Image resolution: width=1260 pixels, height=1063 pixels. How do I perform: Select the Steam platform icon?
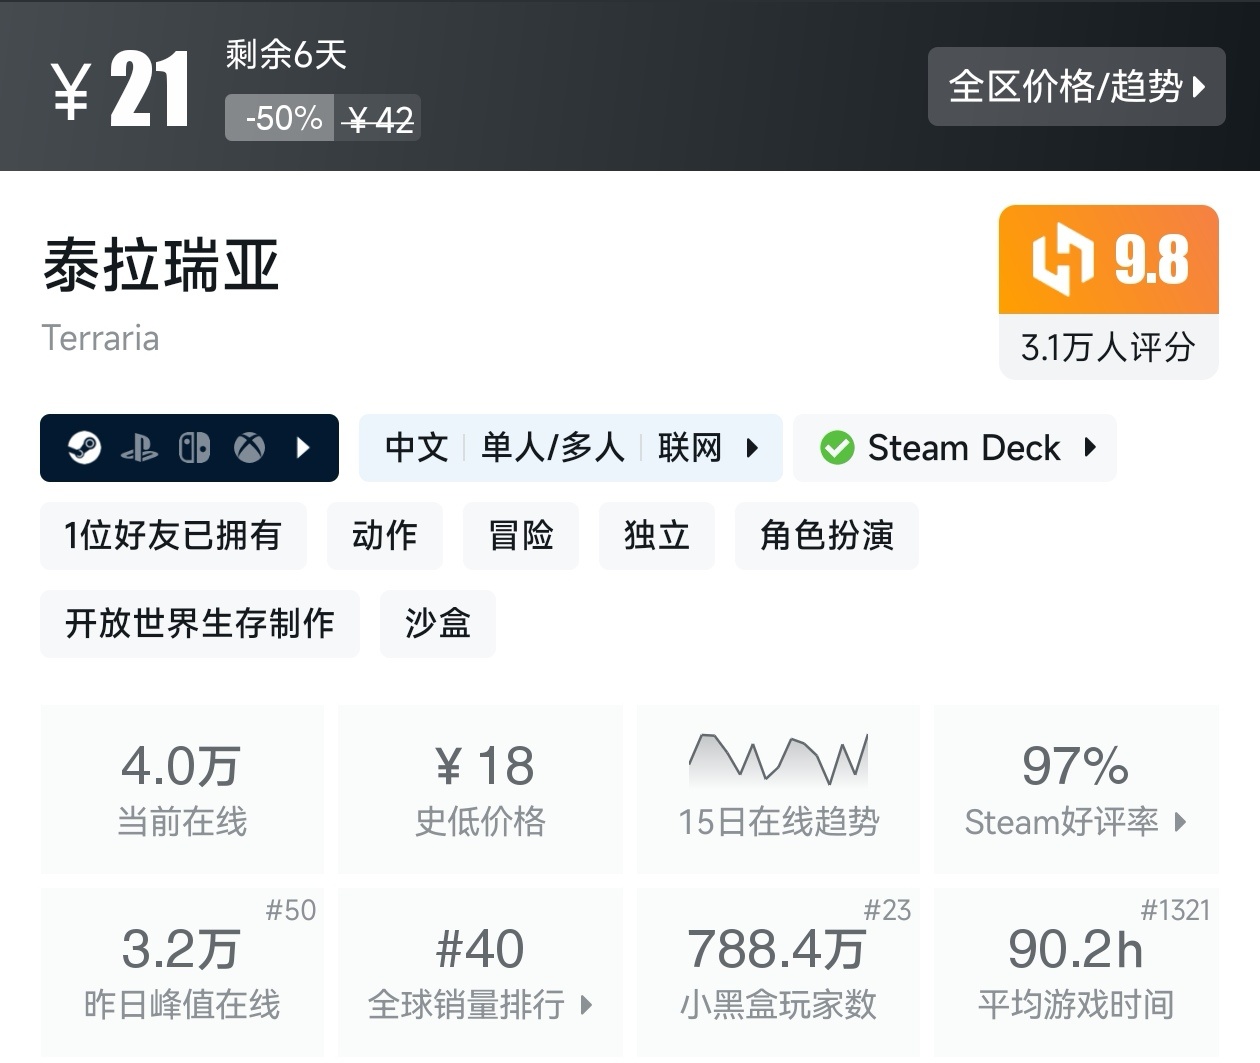pos(84,447)
